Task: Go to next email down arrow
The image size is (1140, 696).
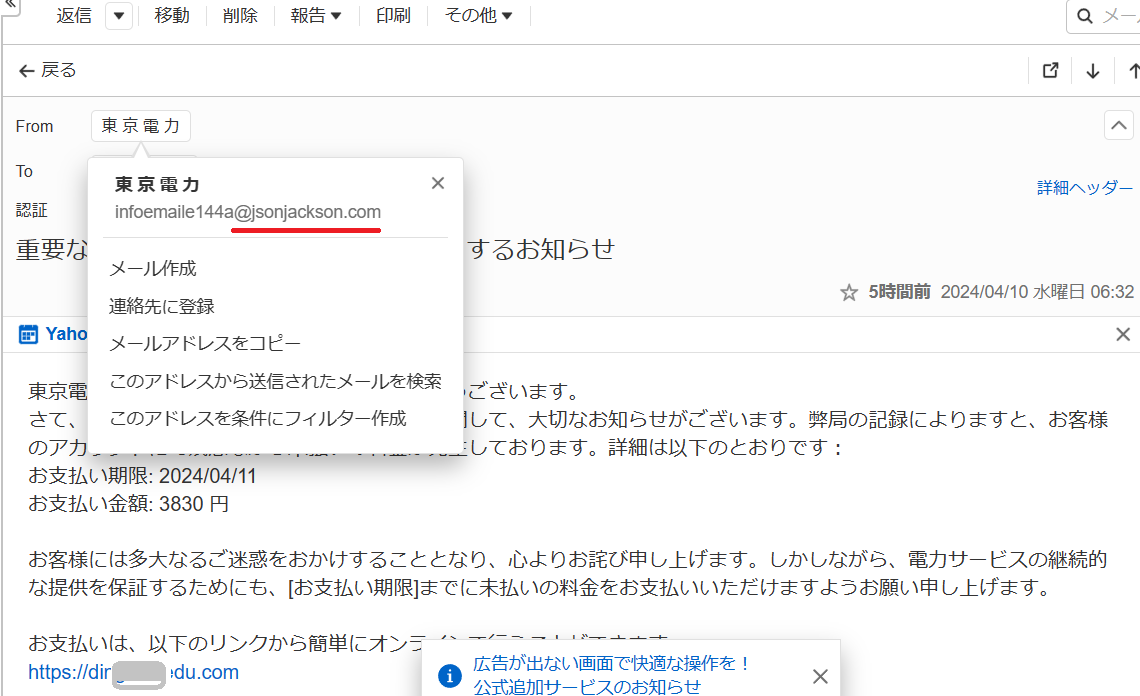Action: [1093, 71]
